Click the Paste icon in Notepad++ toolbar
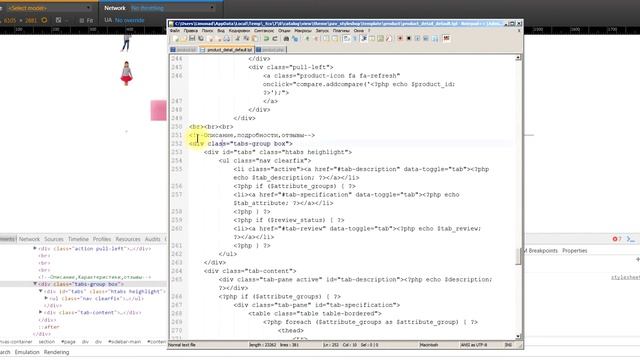Image resolution: width=640 pixels, height=360 pixels. click(x=255, y=38)
